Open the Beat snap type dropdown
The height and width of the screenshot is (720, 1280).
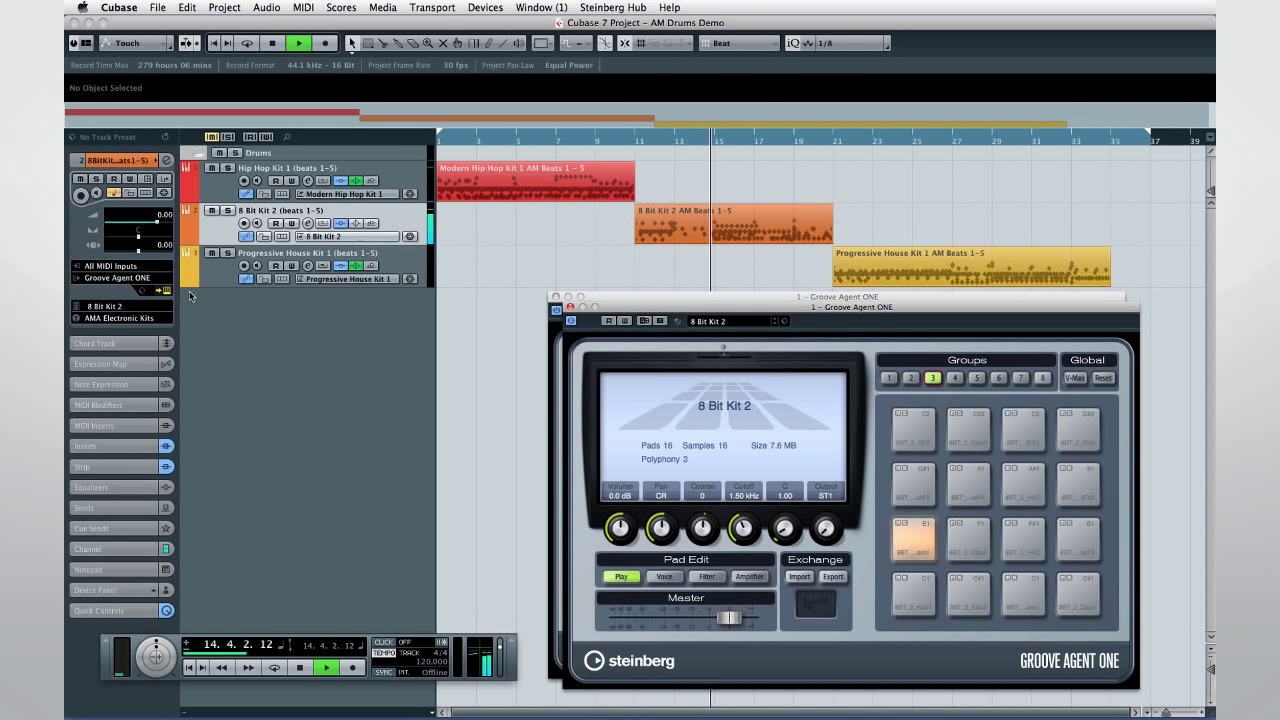740,43
